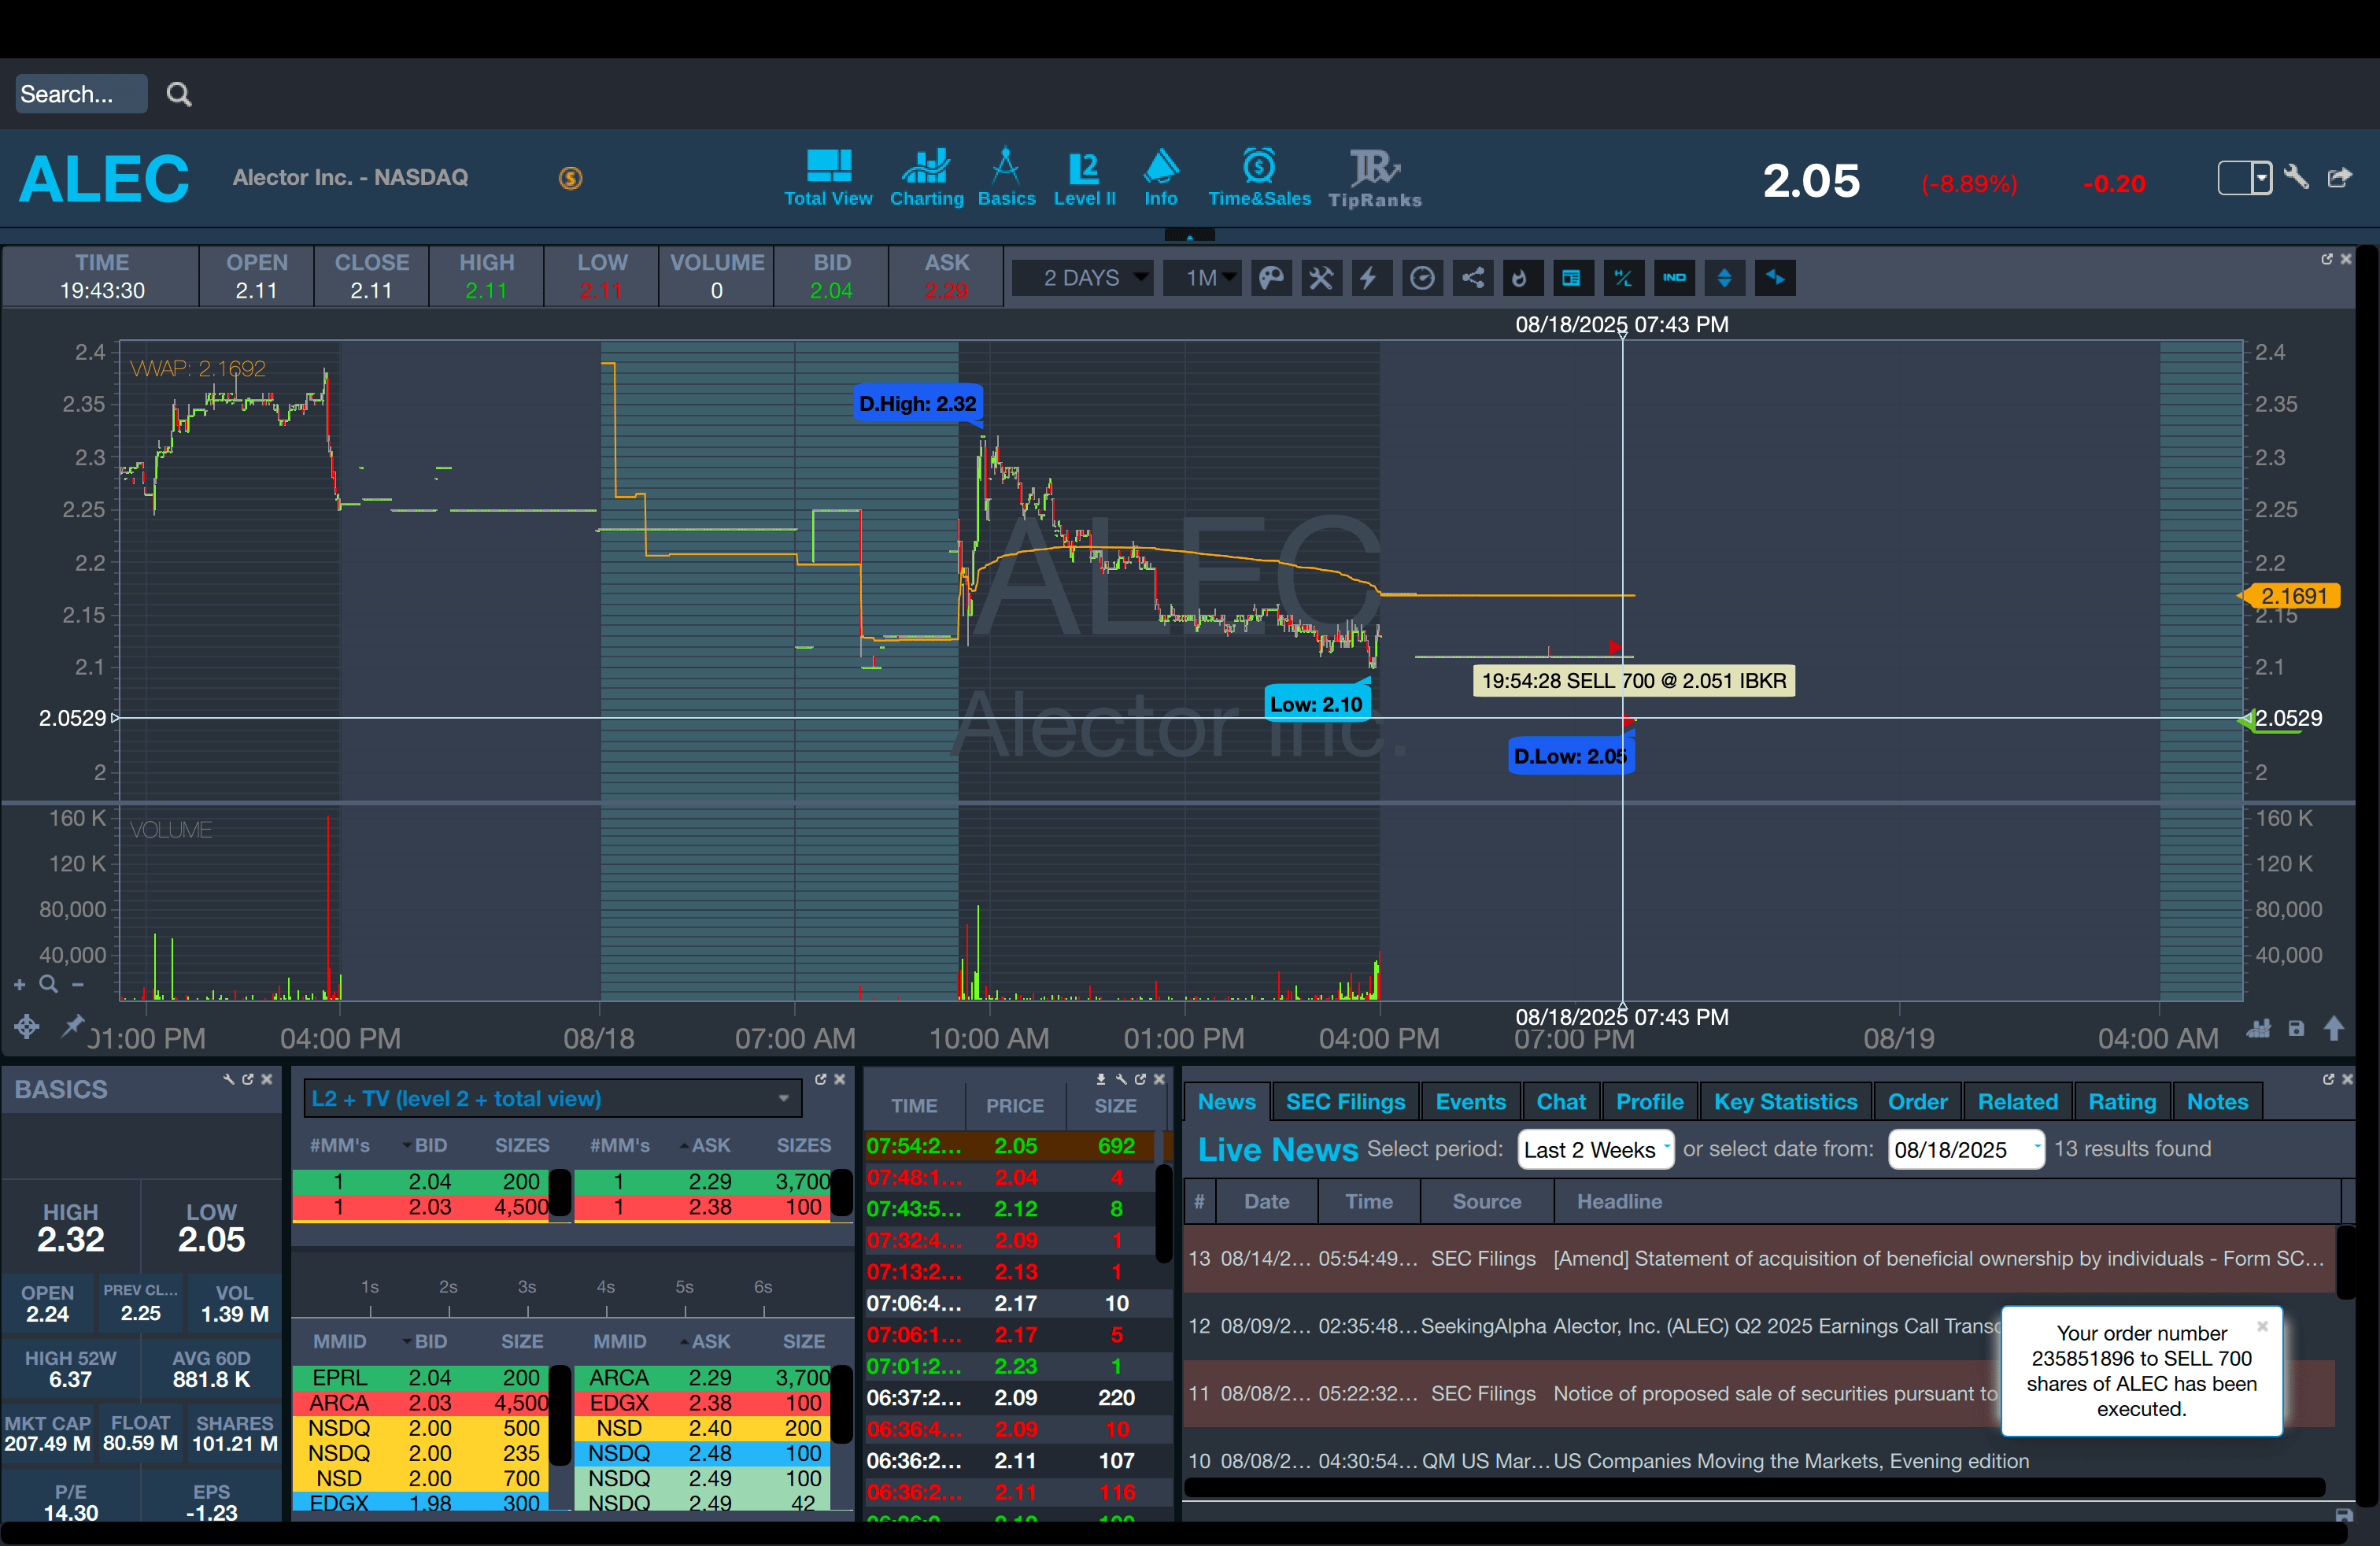Open the chart color palette settings
This screenshot has width=2380, height=1546.
tap(1271, 278)
